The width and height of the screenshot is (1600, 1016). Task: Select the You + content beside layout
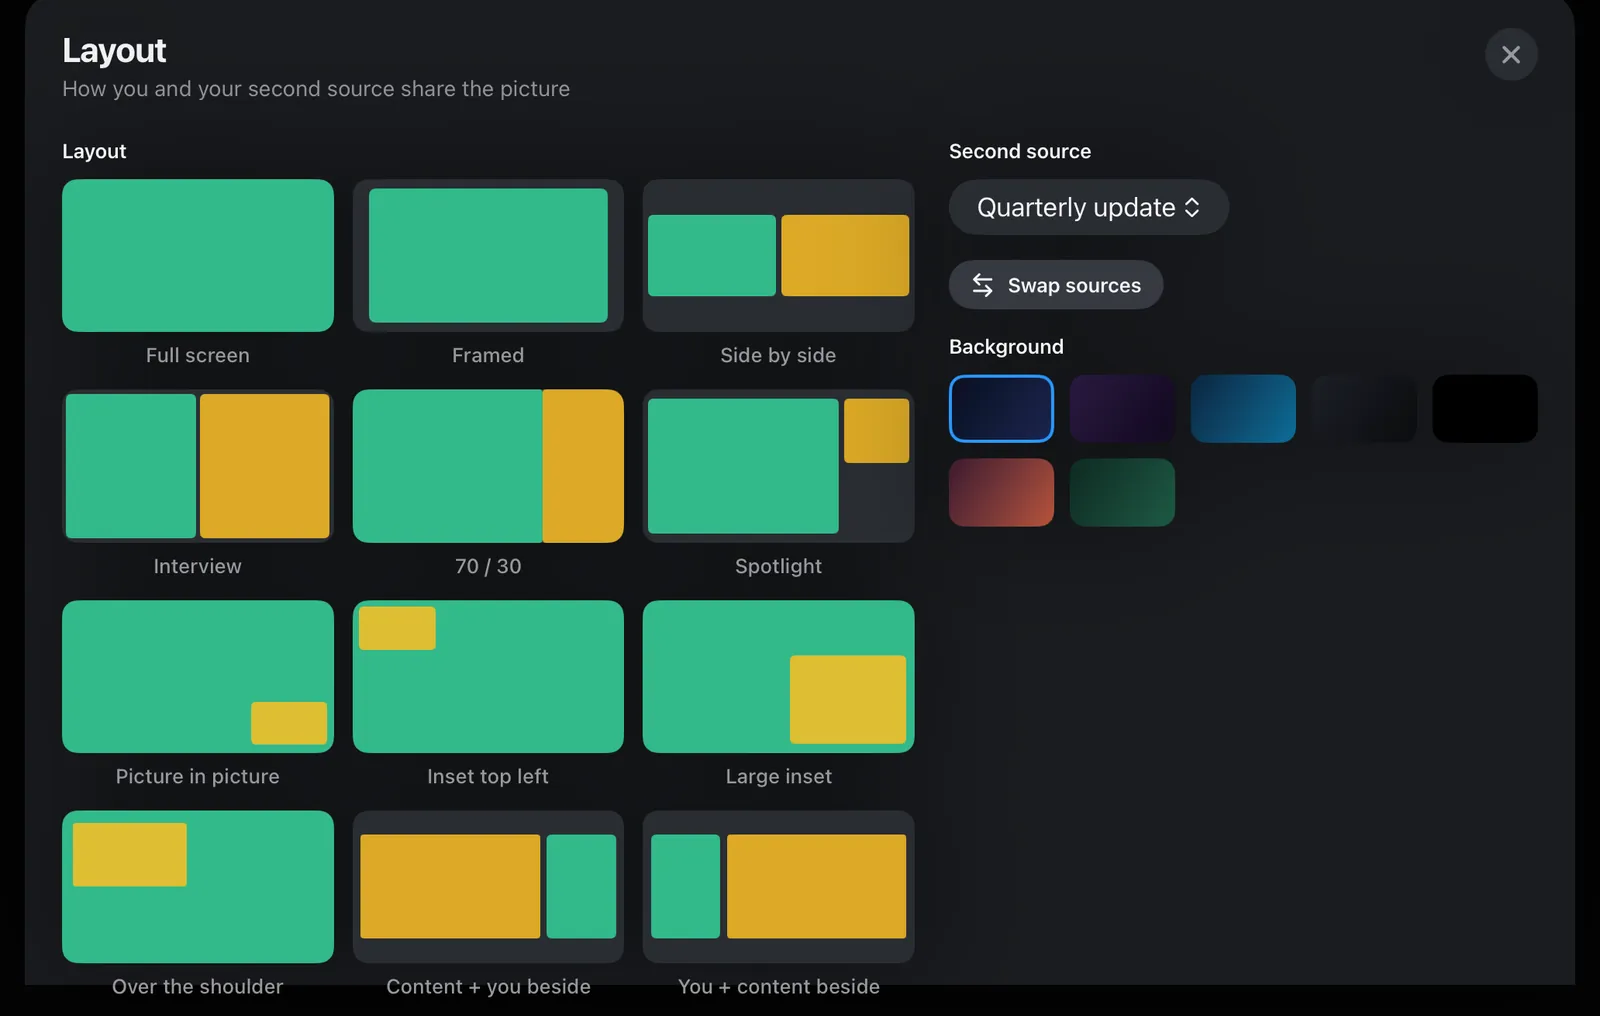point(778,887)
